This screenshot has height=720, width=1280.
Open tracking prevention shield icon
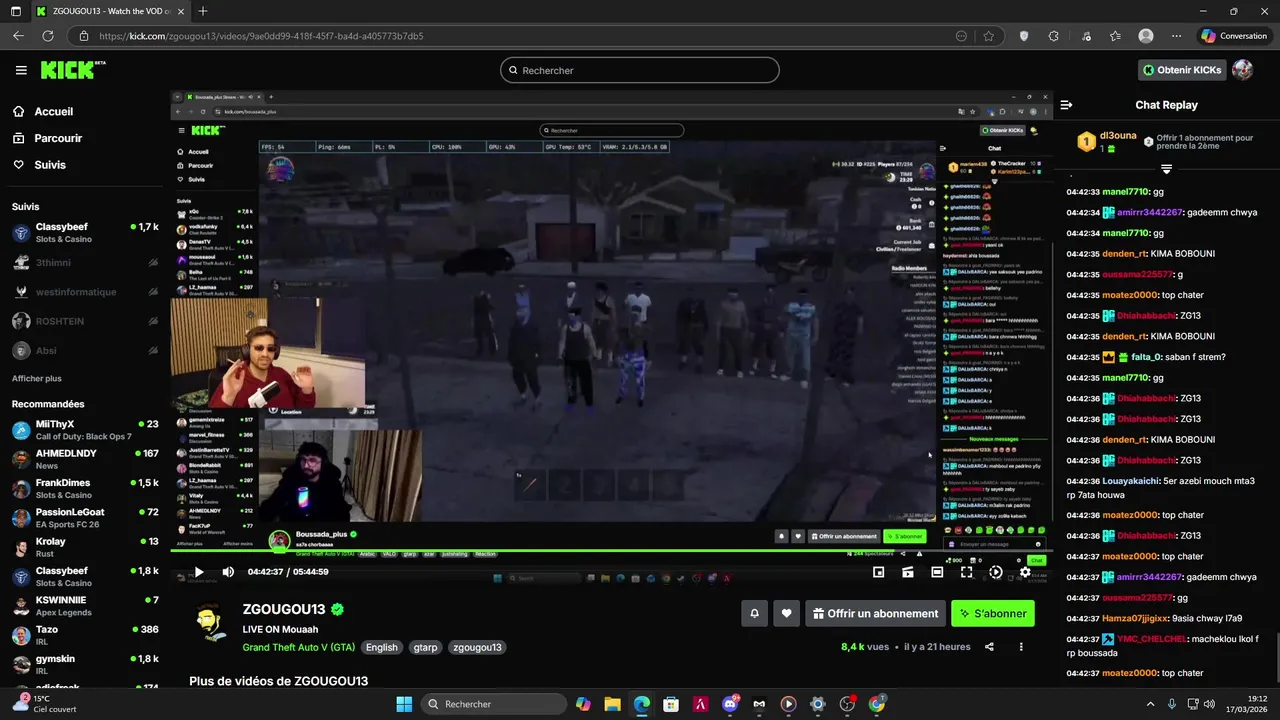point(1024,36)
